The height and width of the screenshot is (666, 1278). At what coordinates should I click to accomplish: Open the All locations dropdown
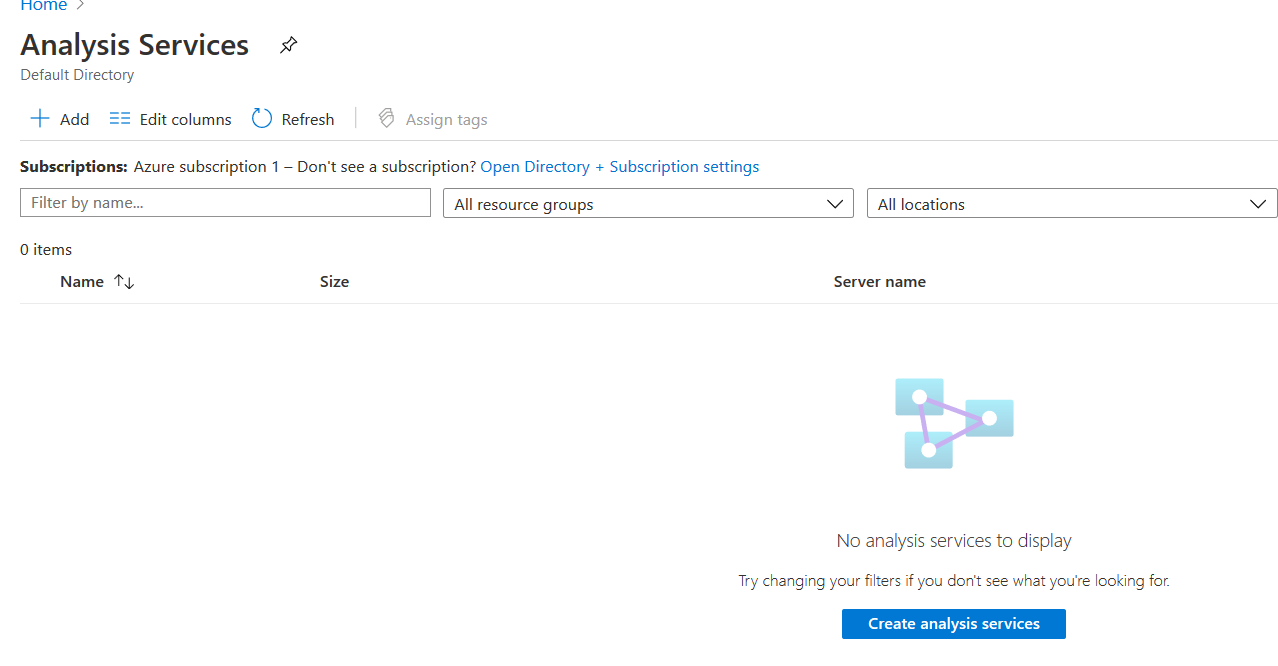1071,203
